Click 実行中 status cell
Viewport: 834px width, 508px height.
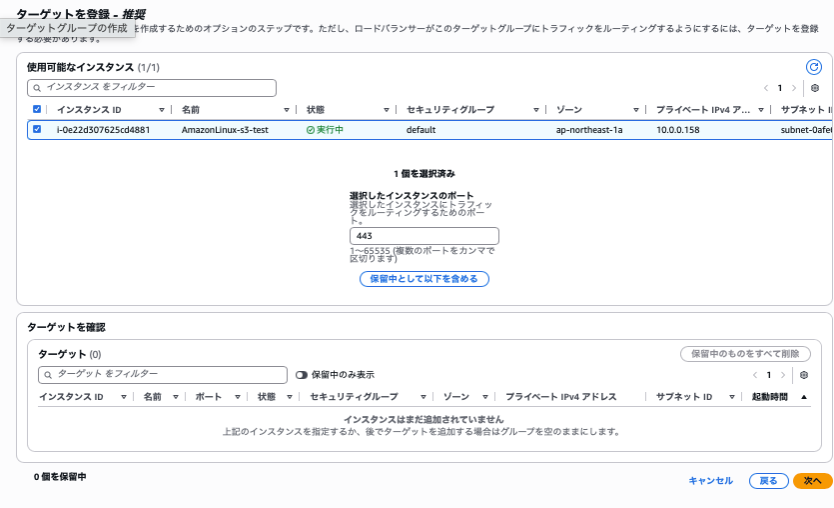[324, 130]
